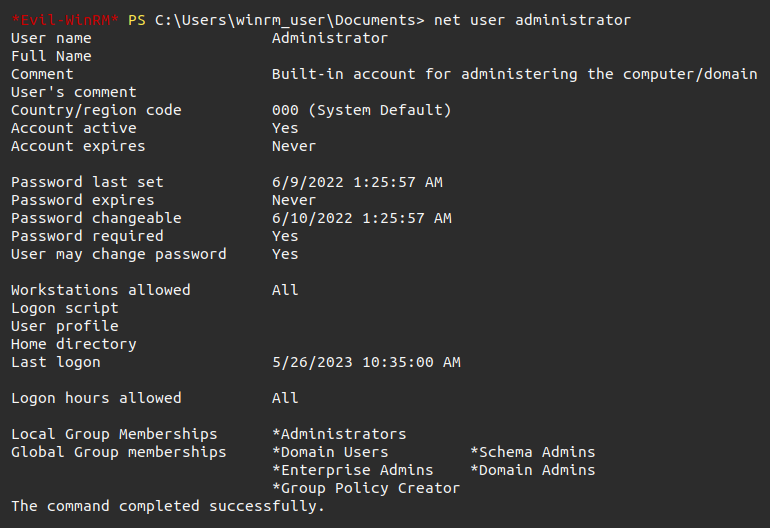Click the password changeable date '6/10/2022 1:25:57 AM'
770x528 pixels.
point(361,218)
